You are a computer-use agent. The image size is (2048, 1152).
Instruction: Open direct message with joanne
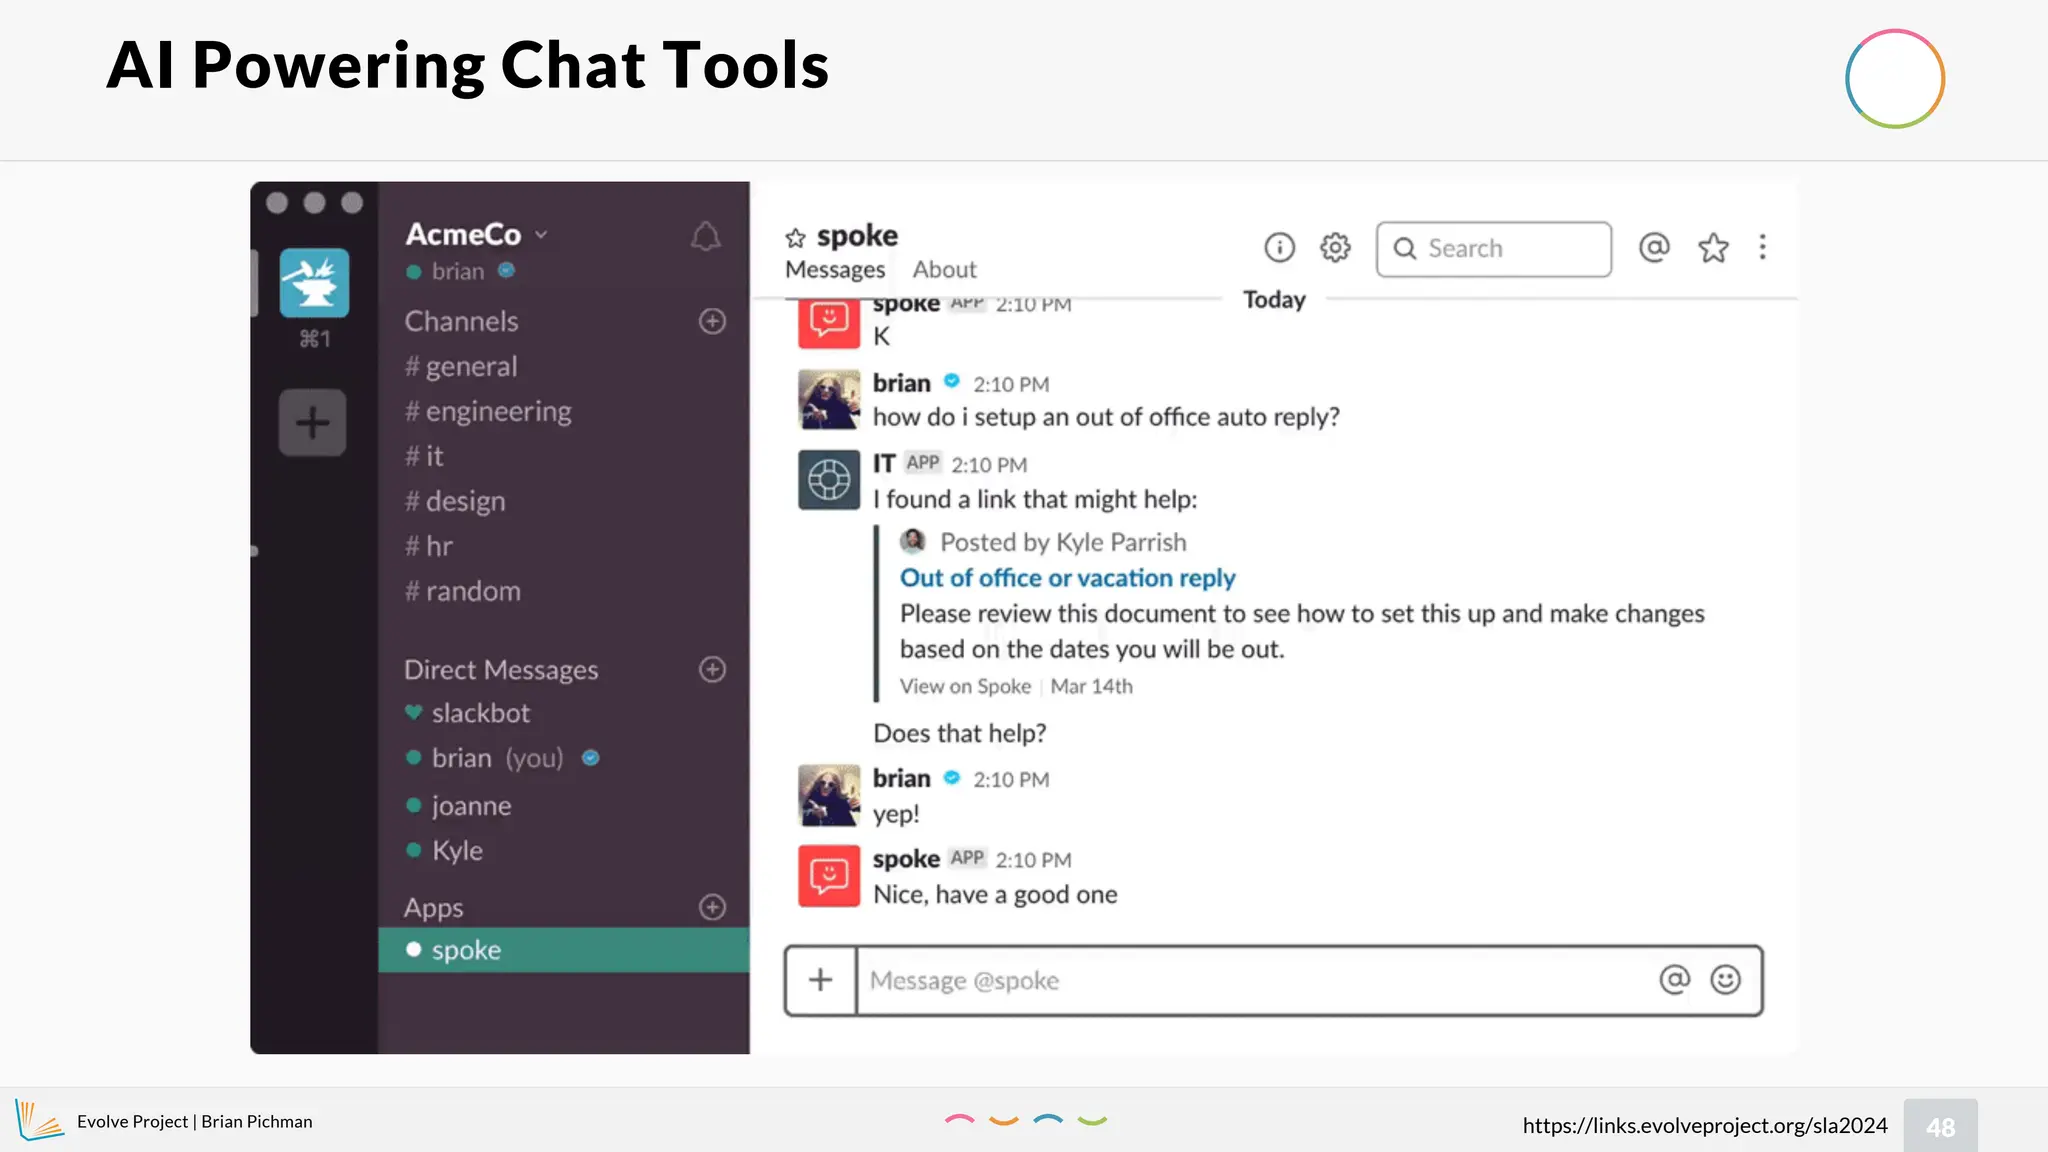pos(459,805)
